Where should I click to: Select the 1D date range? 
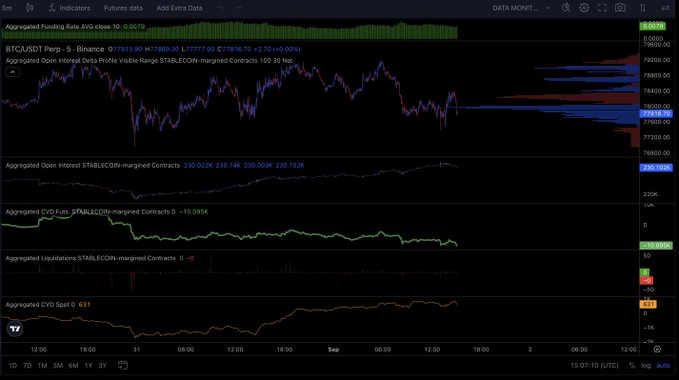[13, 366]
